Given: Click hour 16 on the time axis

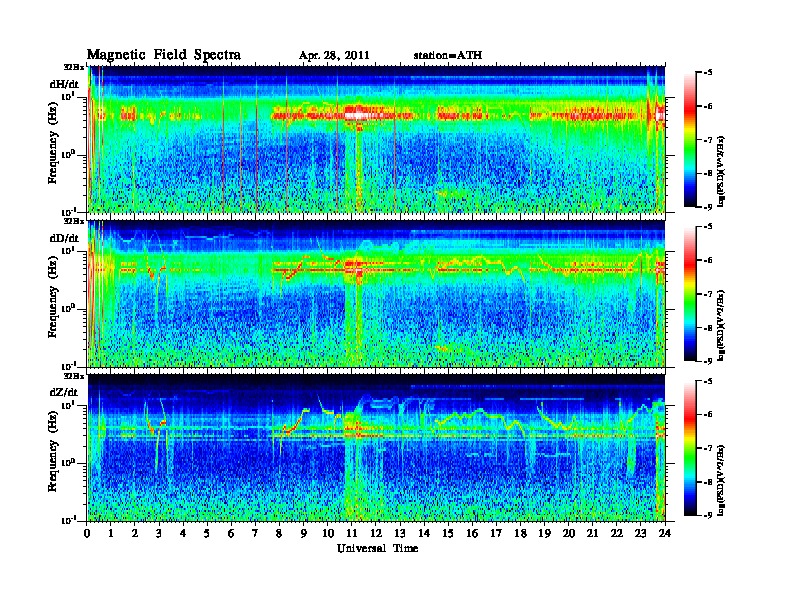Looking at the screenshot, I should click(x=472, y=533).
